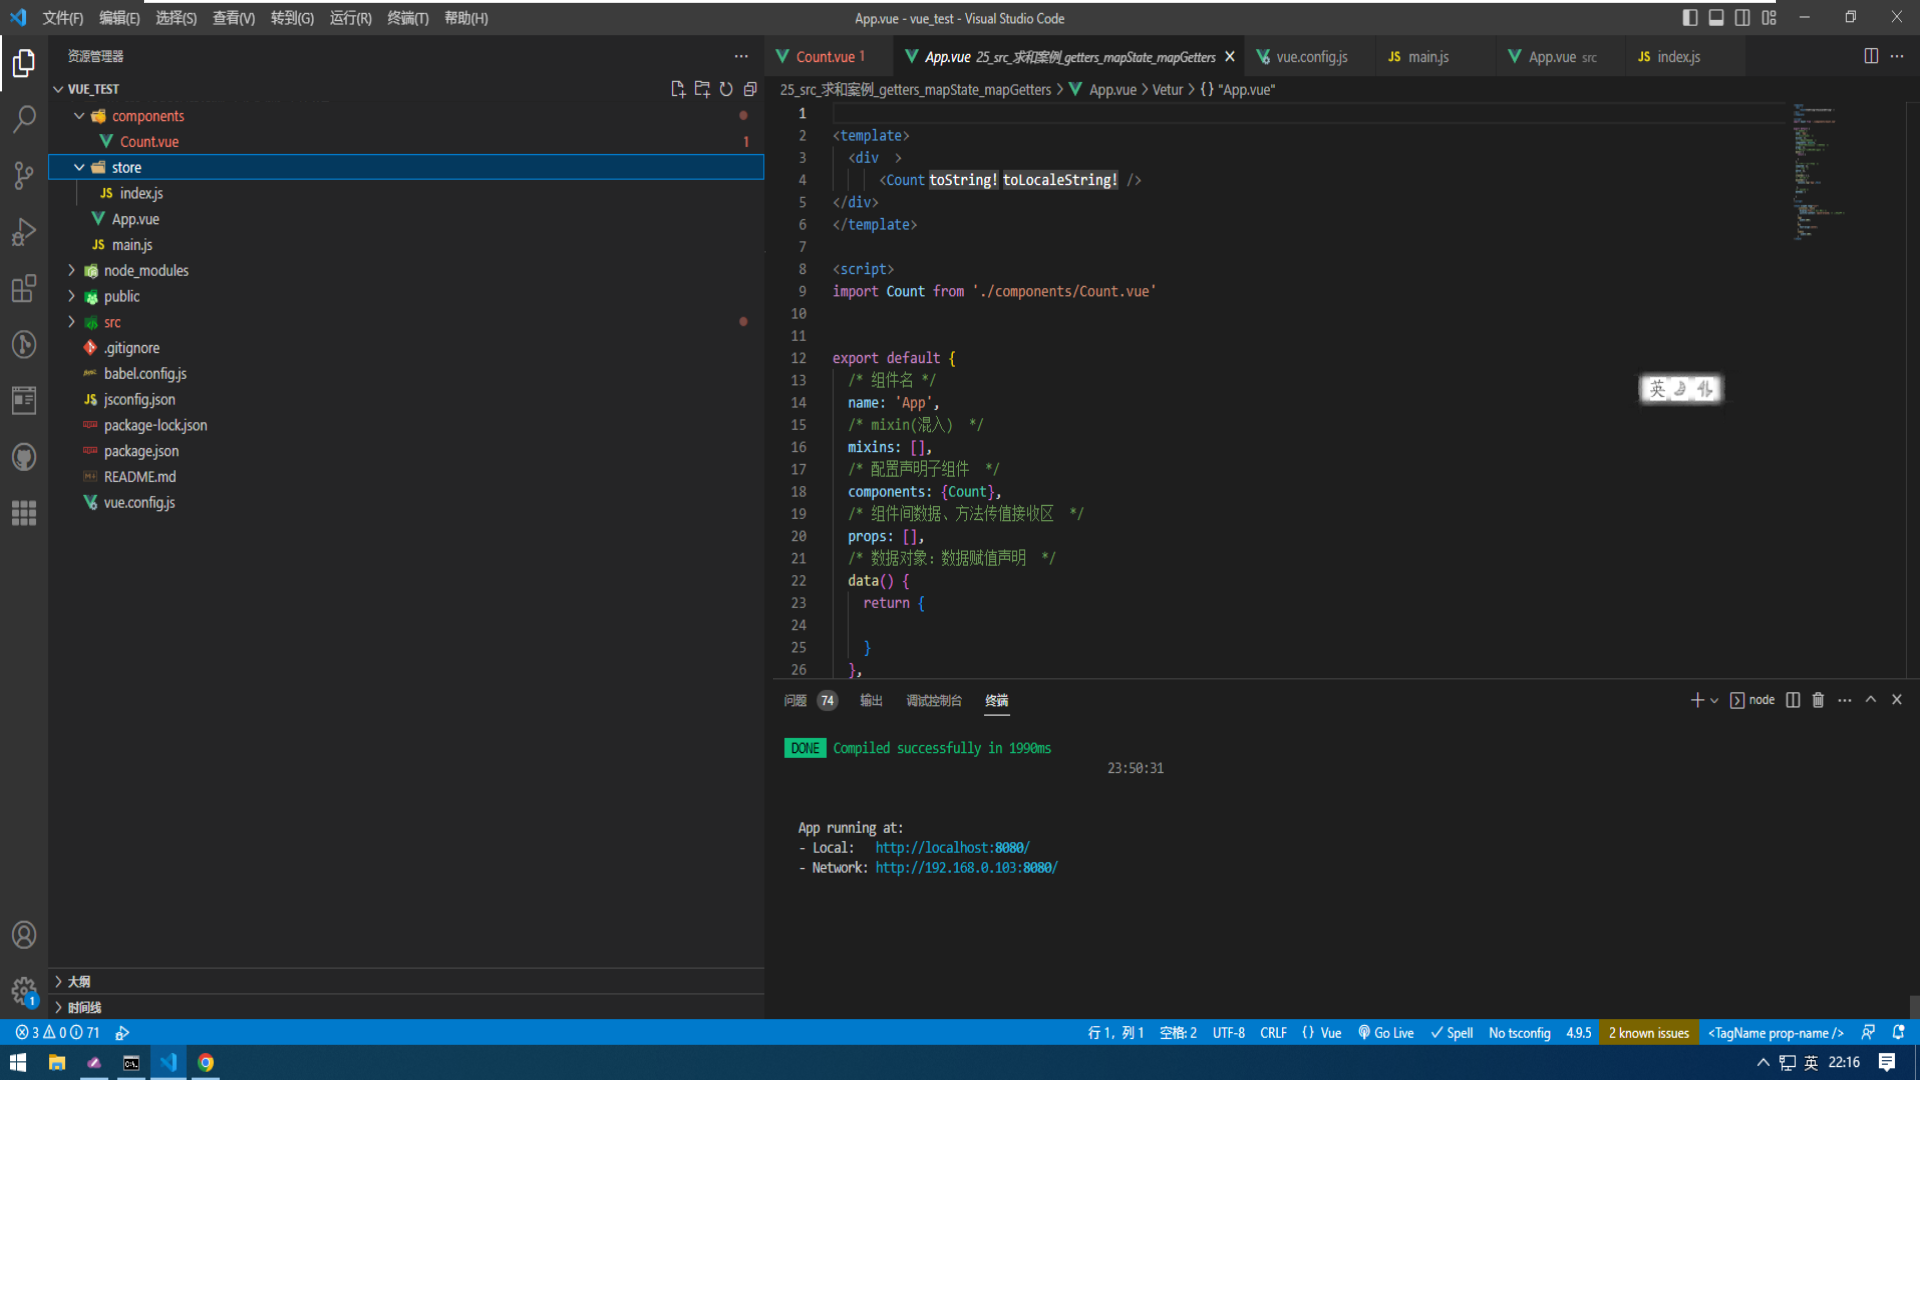The width and height of the screenshot is (1920, 1307).
Task: Split the terminal panel
Action: click(1793, 700)
